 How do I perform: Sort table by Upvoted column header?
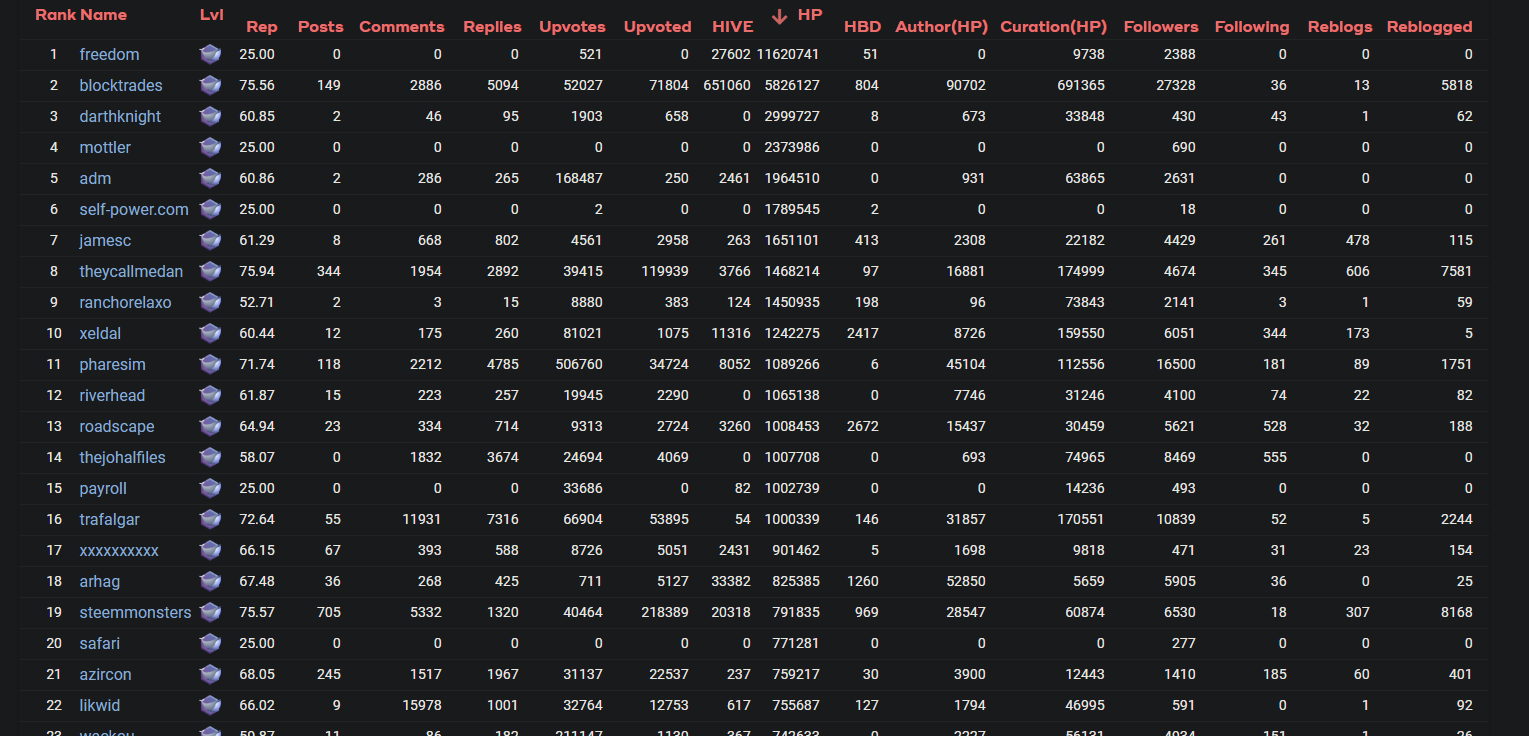(x=657, y=27)
